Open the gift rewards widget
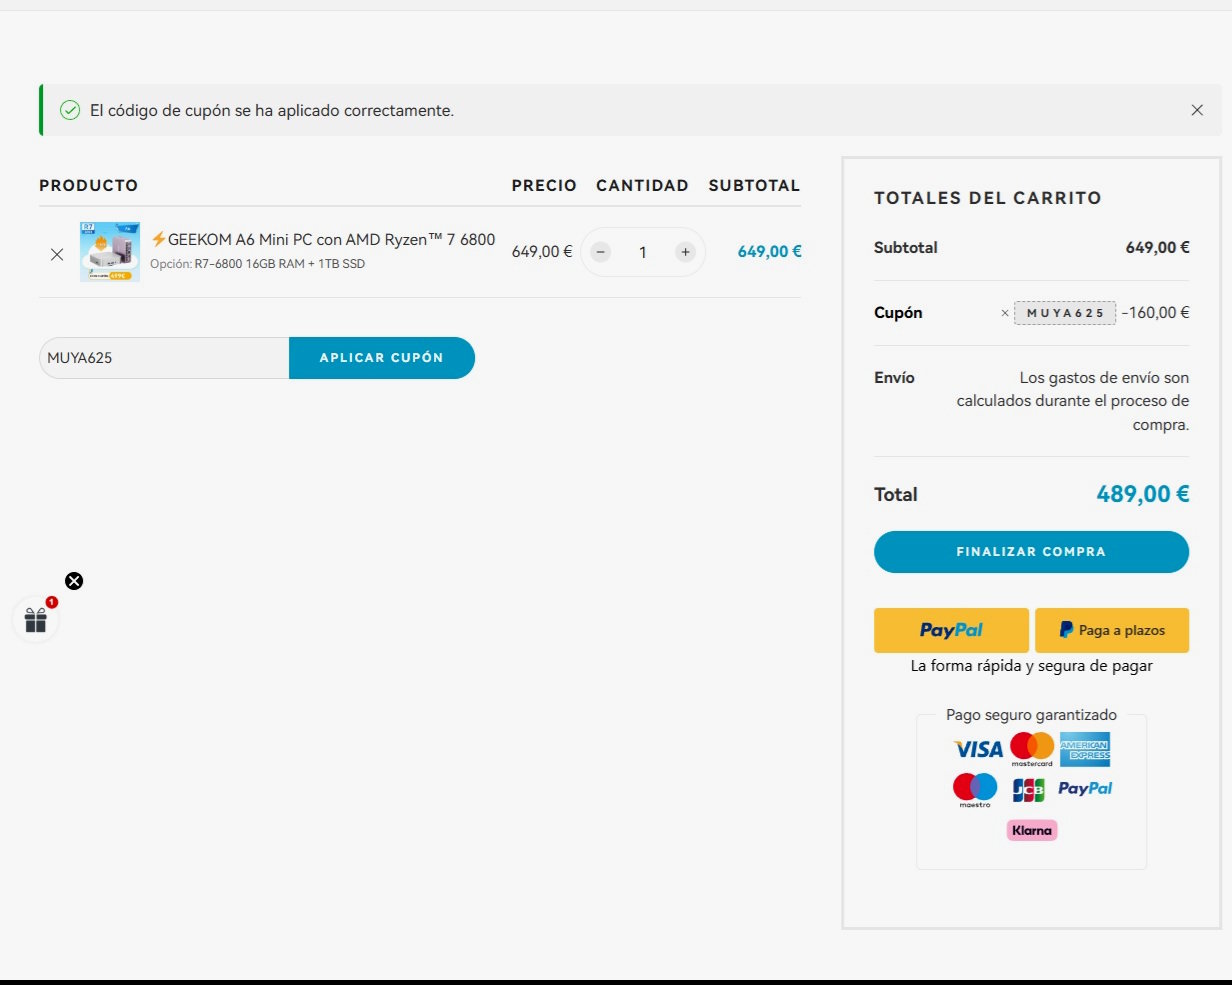This screenshot has width=1232, height=985. click(36, 621)
